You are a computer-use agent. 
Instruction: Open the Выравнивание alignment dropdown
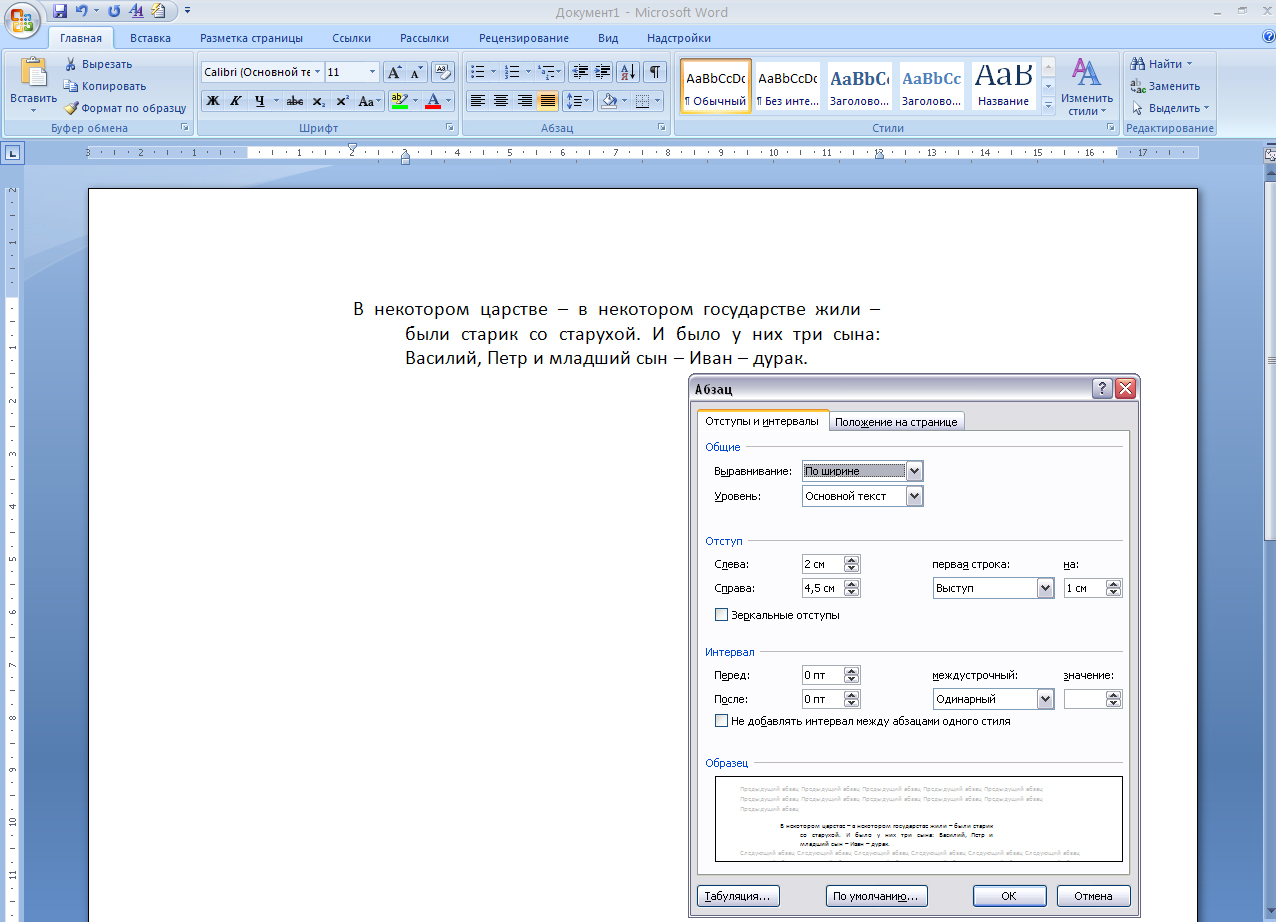(914, 471)
